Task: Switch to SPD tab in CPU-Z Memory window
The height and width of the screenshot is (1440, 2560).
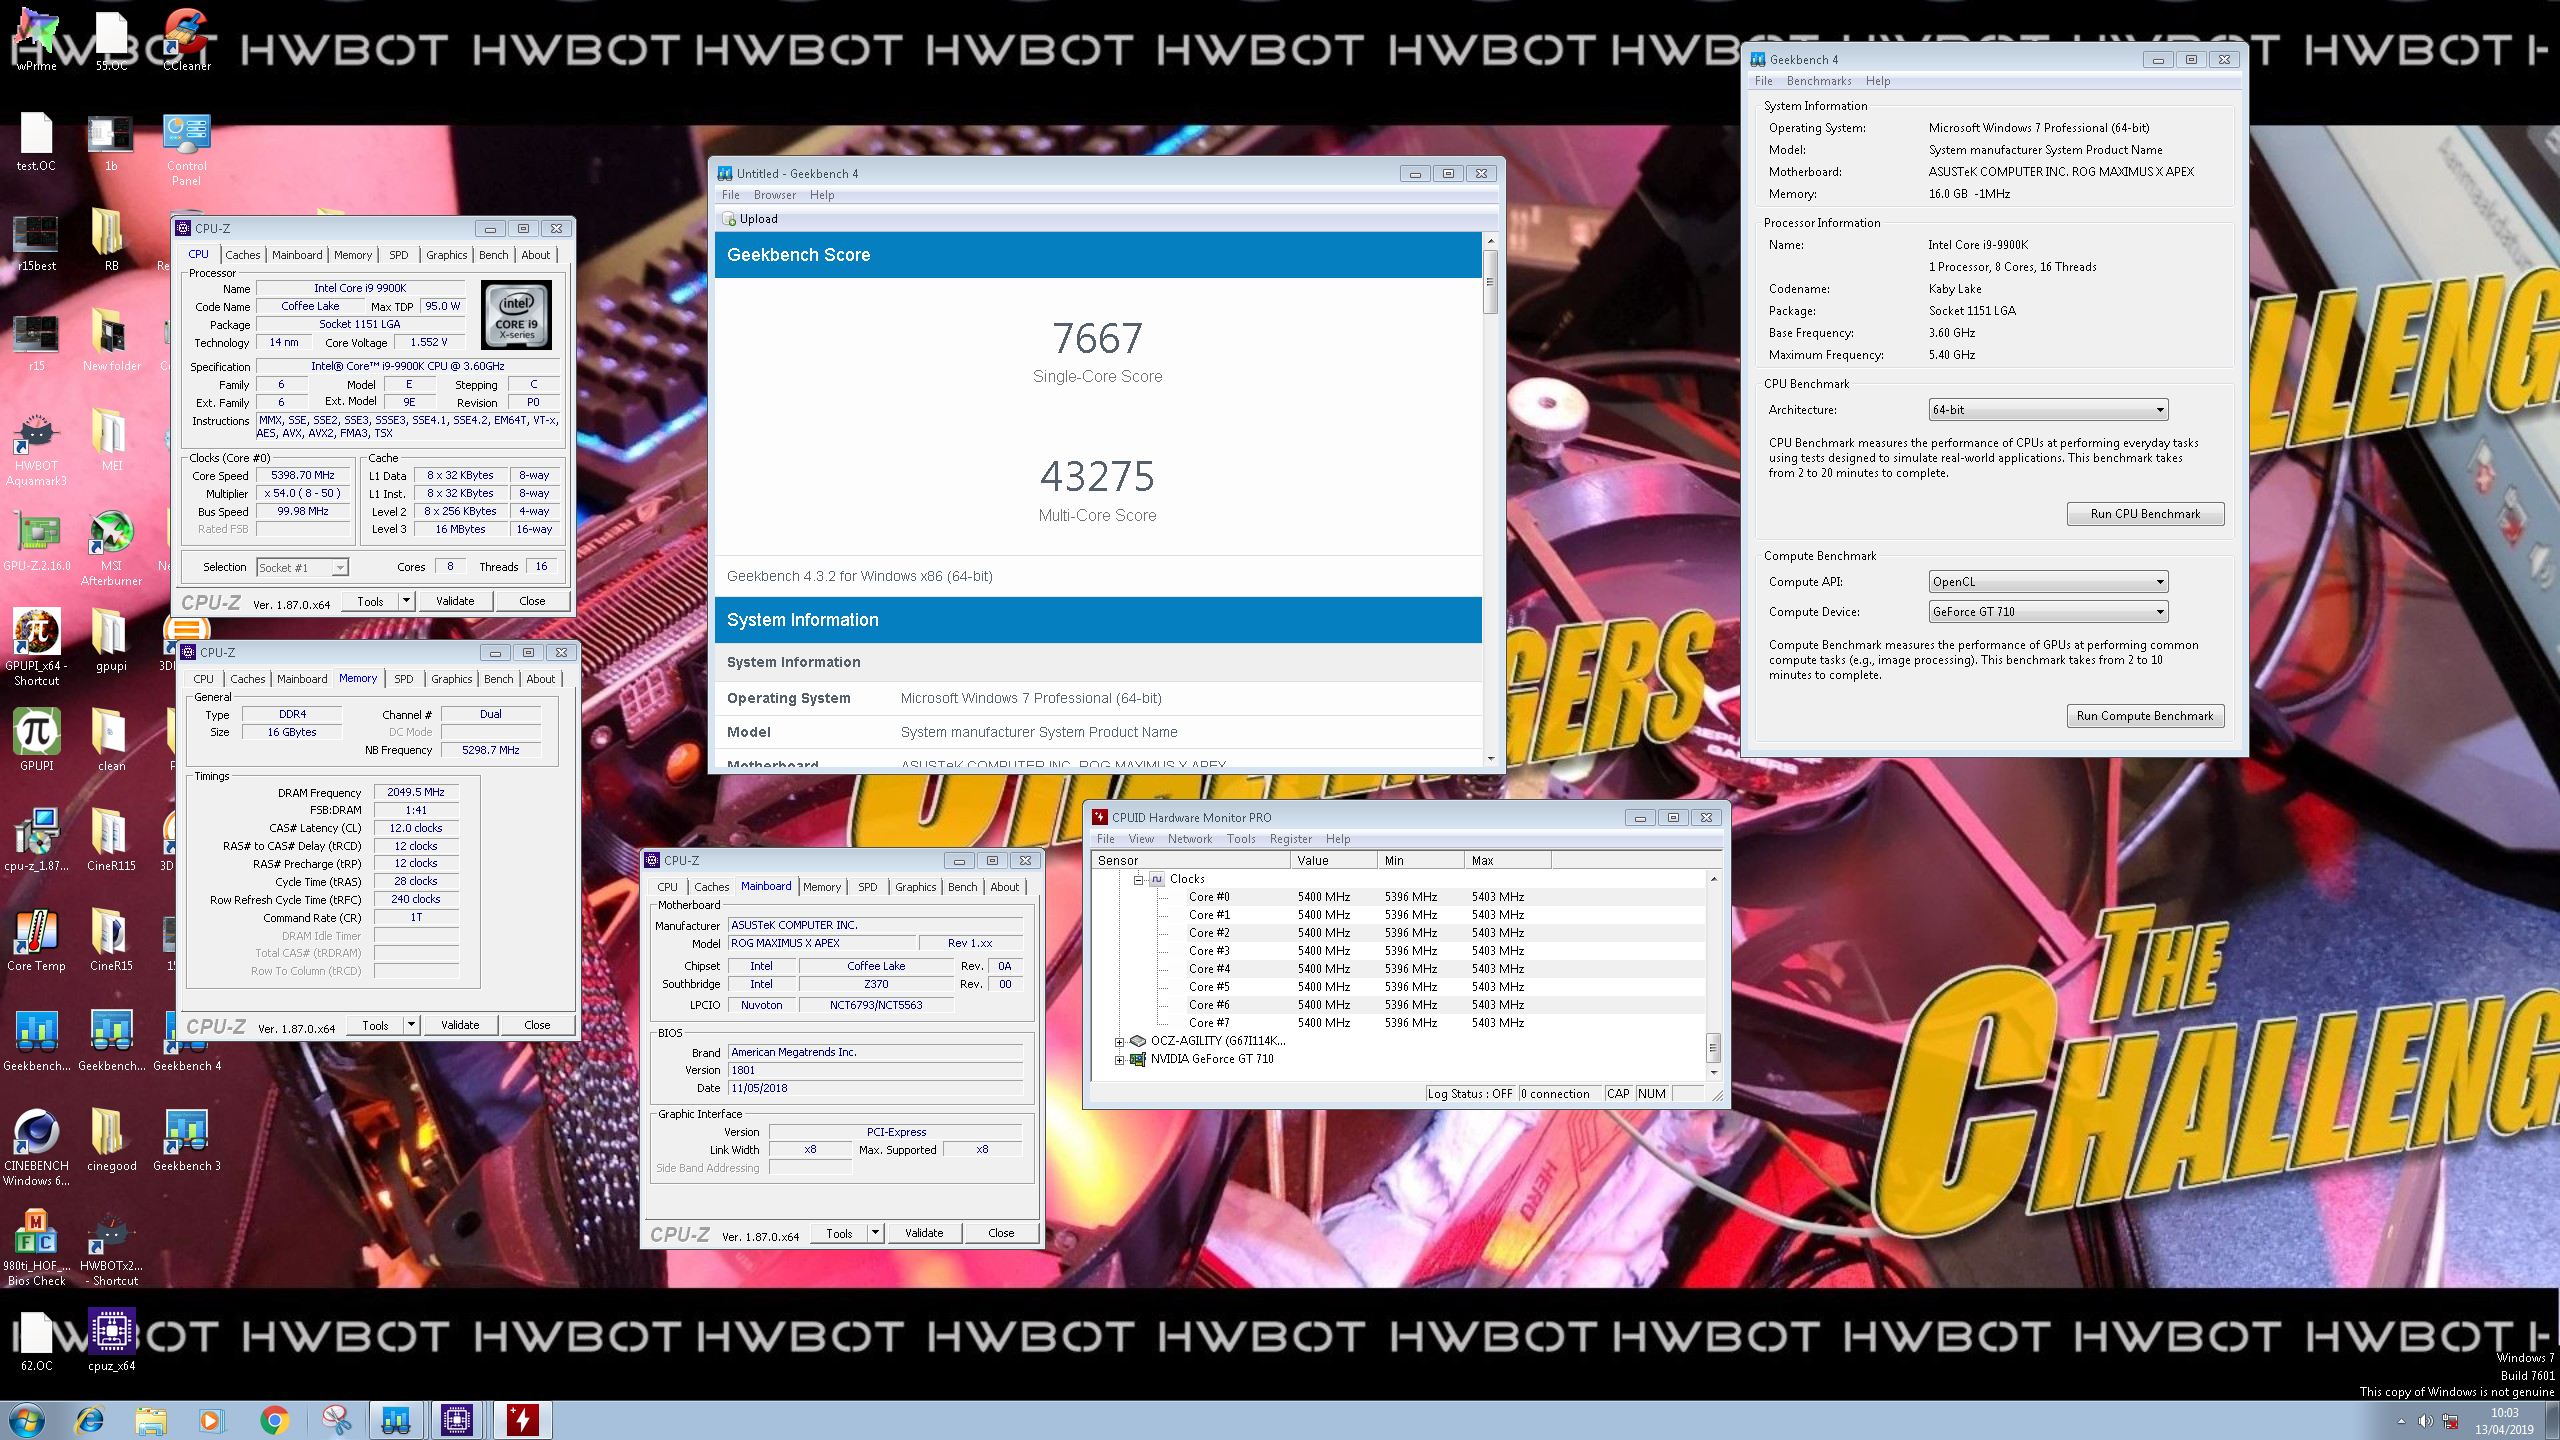Action: (403, 679)
